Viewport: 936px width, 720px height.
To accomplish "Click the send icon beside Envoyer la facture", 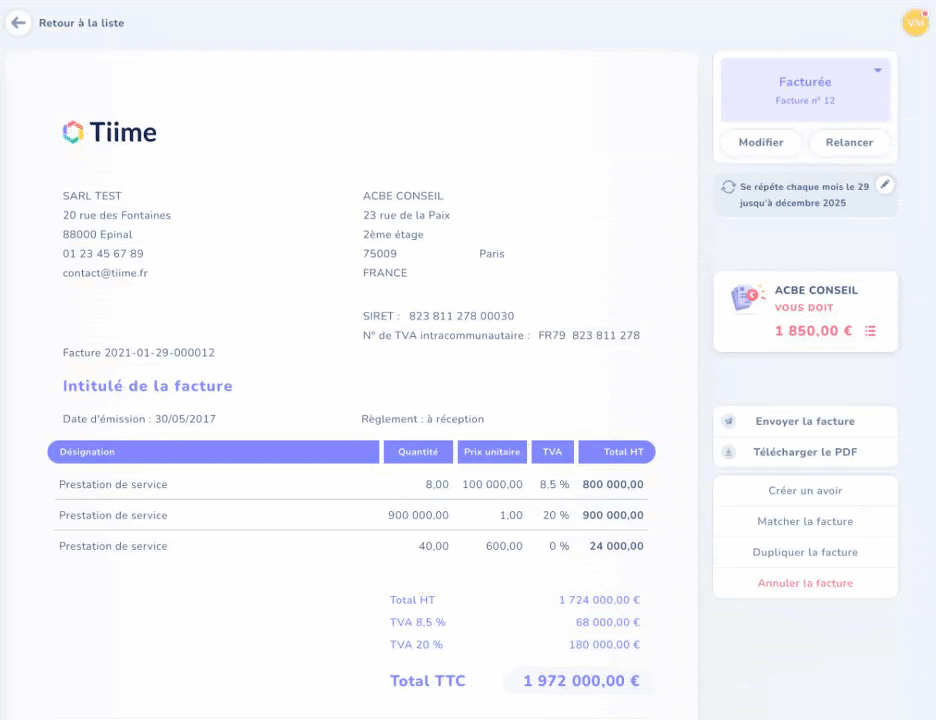I will coord(729,421).
